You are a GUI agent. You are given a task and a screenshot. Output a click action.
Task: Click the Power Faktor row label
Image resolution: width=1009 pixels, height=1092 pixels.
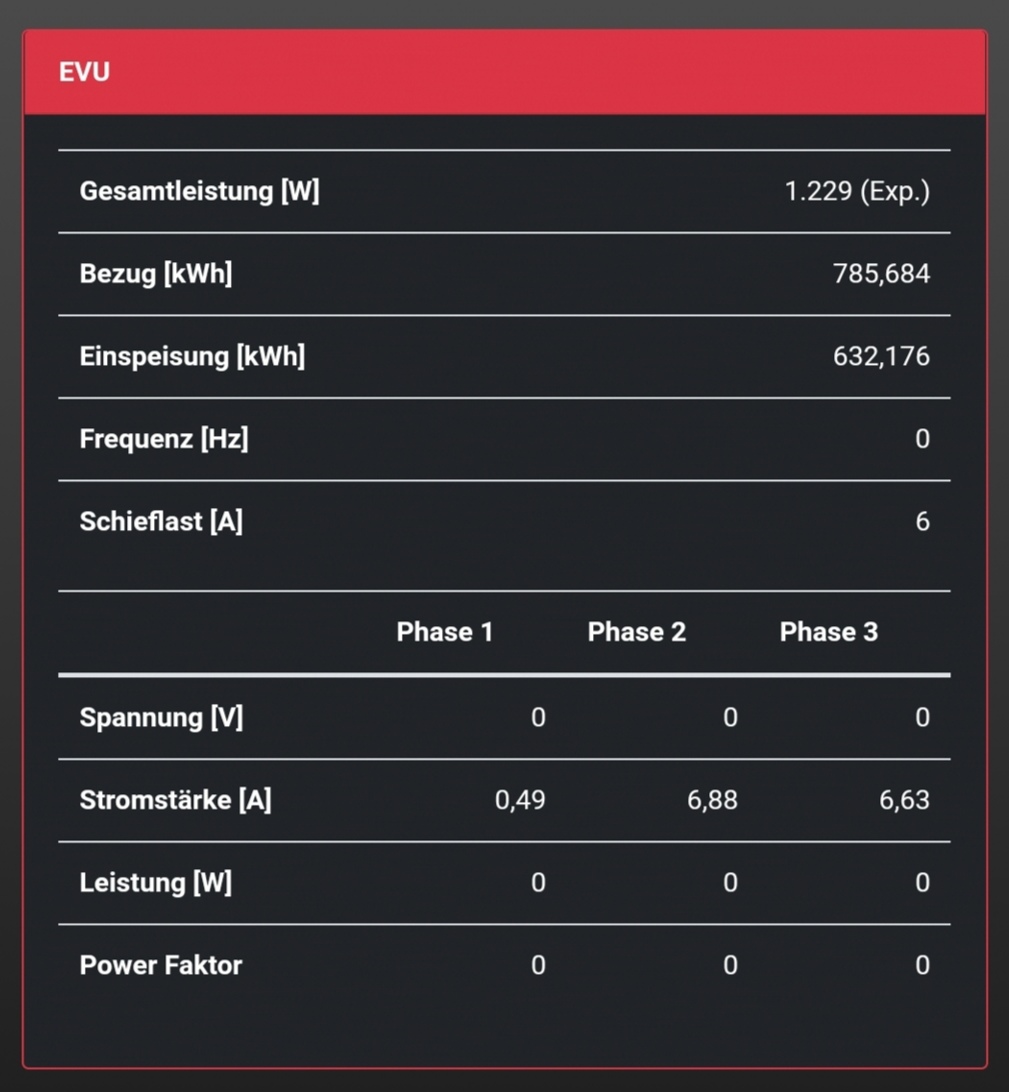click(161, 965)
